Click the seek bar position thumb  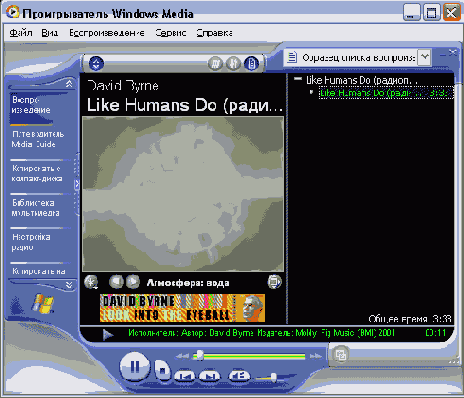point(199,355)
